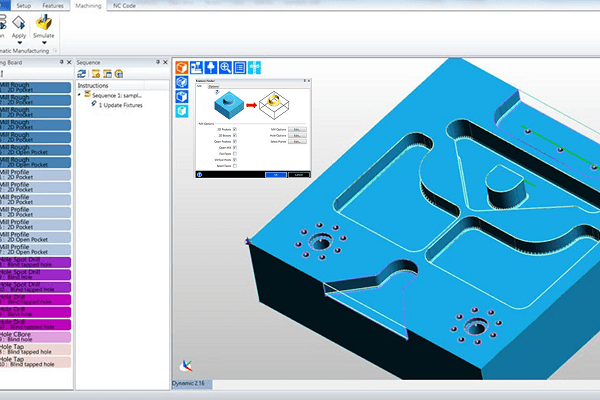Click the orange 3D cube view icon
The image size is (600, 400).
[x=182, y=67]
